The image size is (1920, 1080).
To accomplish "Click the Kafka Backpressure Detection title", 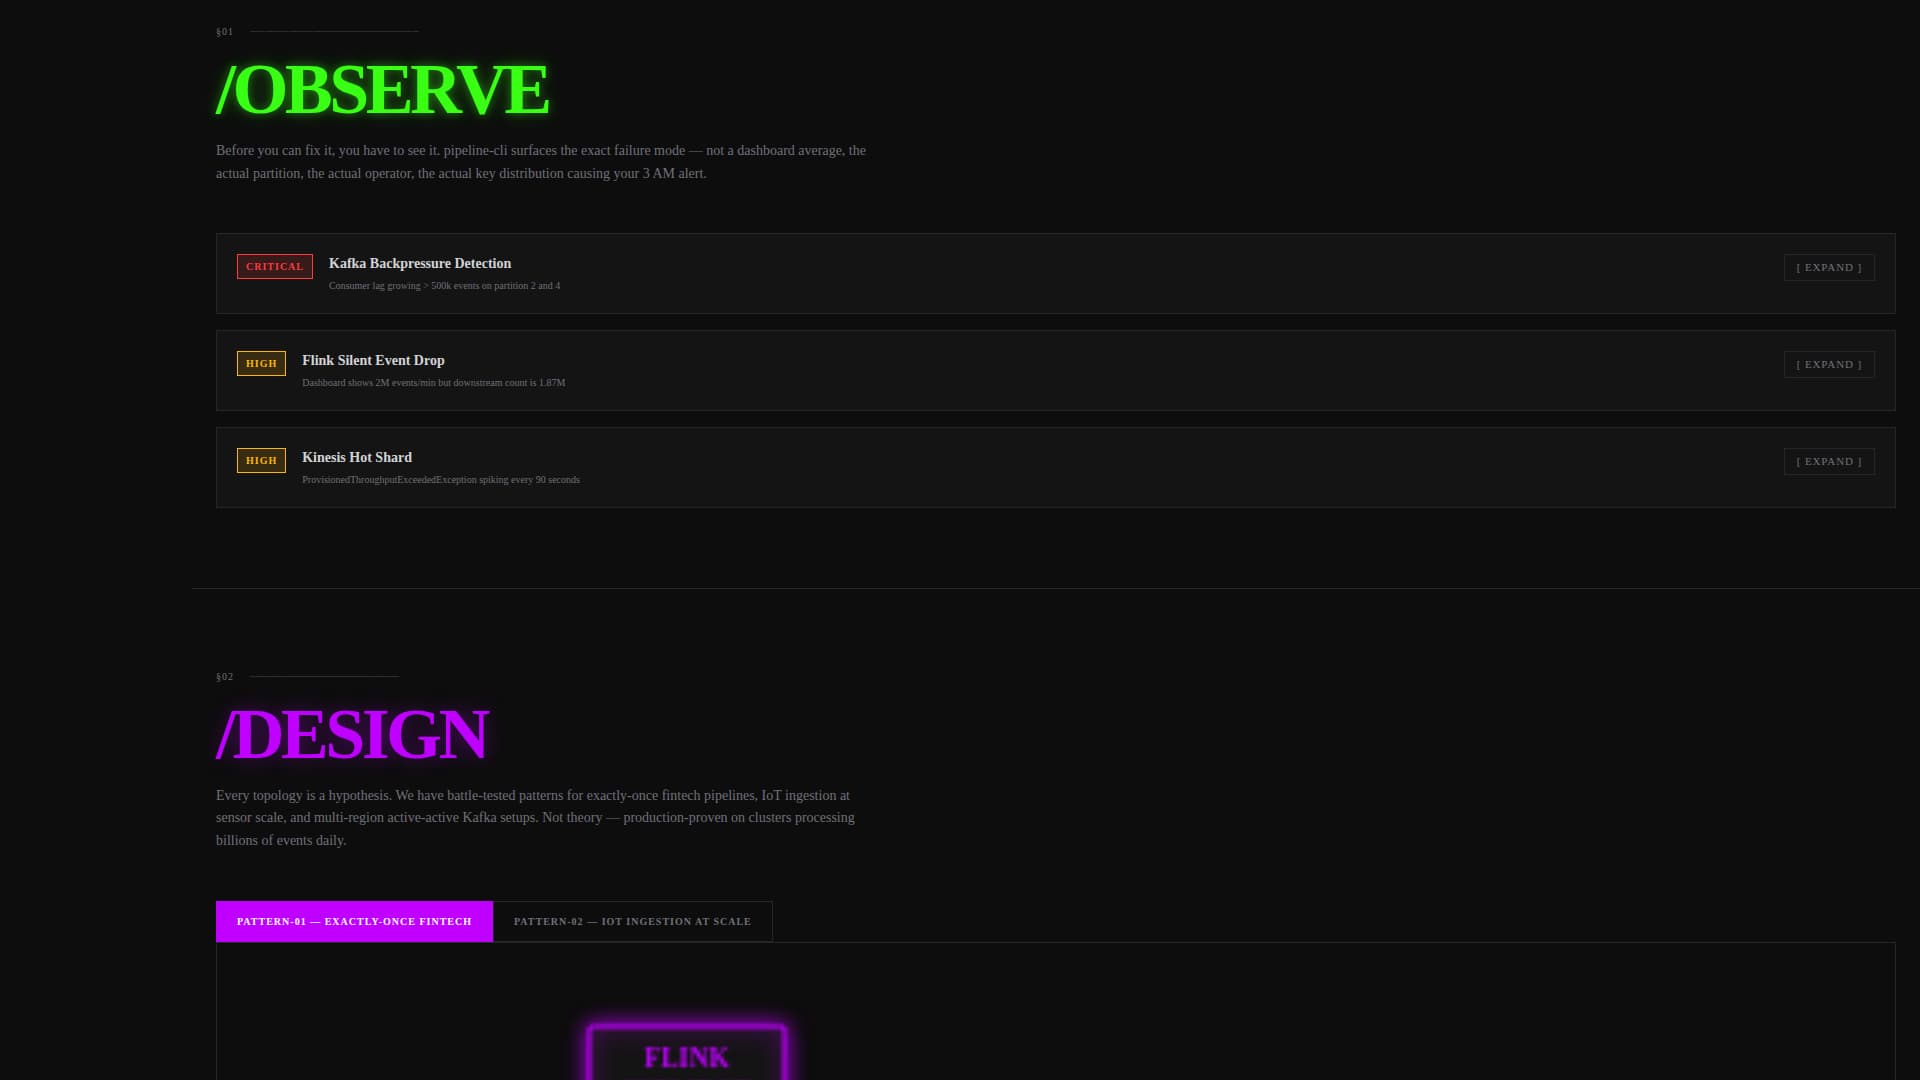I will (x=419, y=263).
